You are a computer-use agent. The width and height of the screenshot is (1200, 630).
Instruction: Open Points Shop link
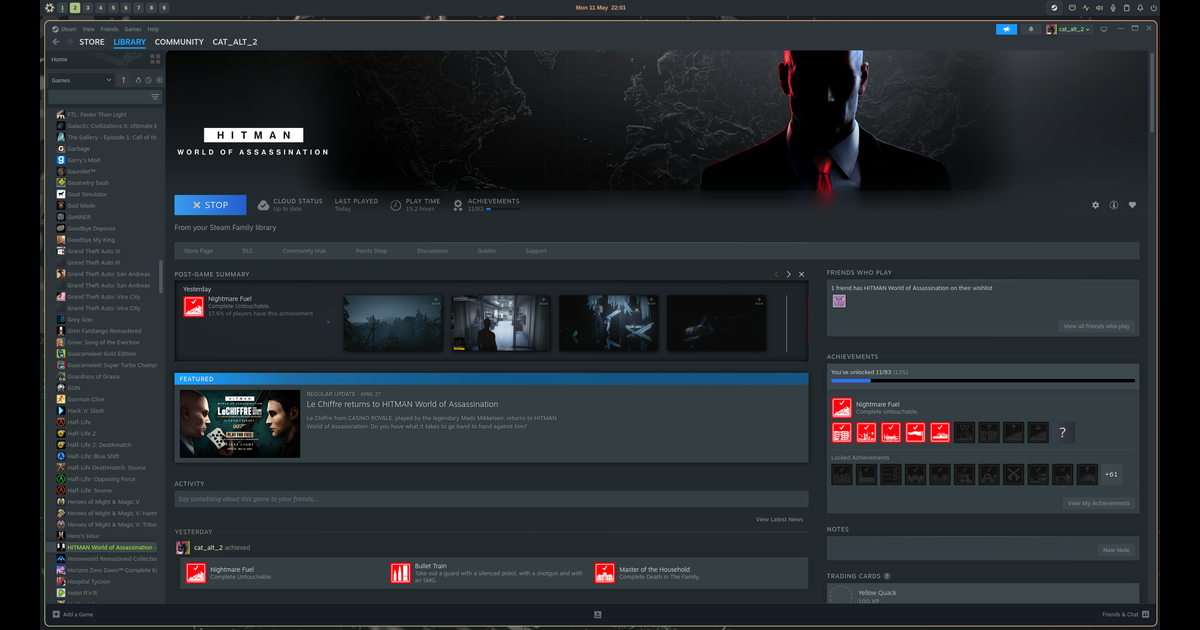click(371, 251)
